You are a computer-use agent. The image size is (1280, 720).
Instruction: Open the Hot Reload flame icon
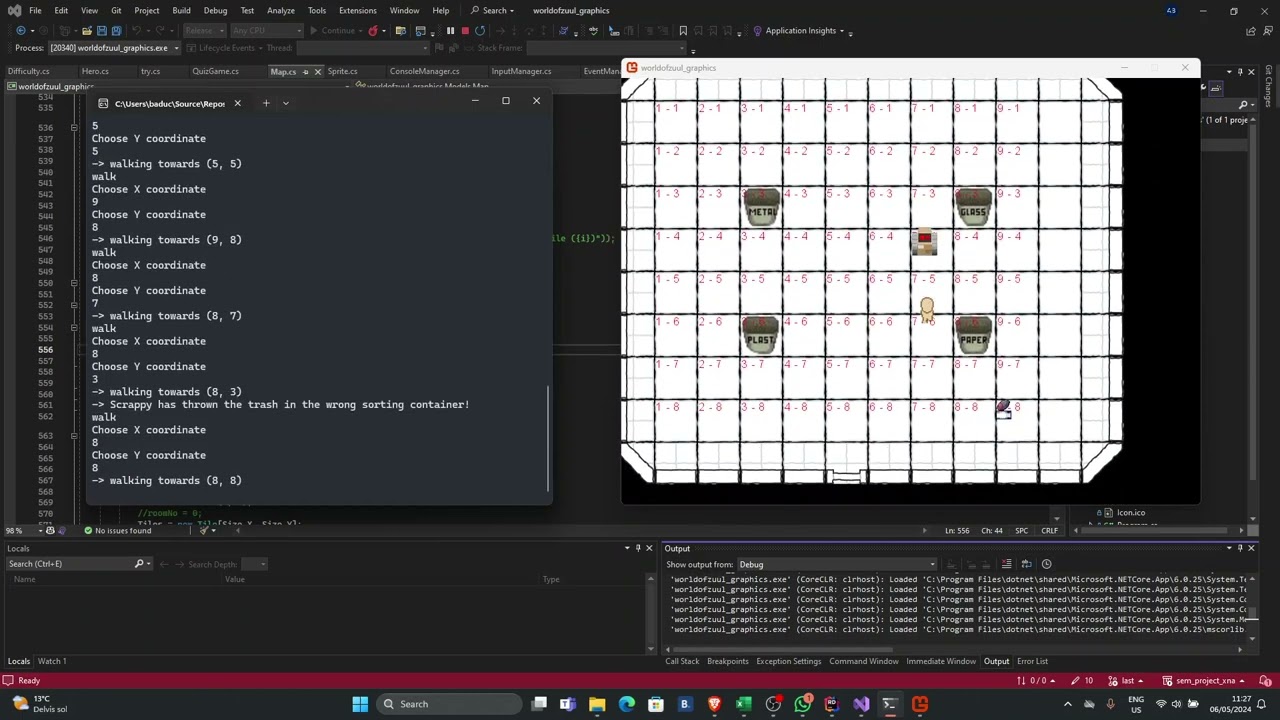pos(373,31)
